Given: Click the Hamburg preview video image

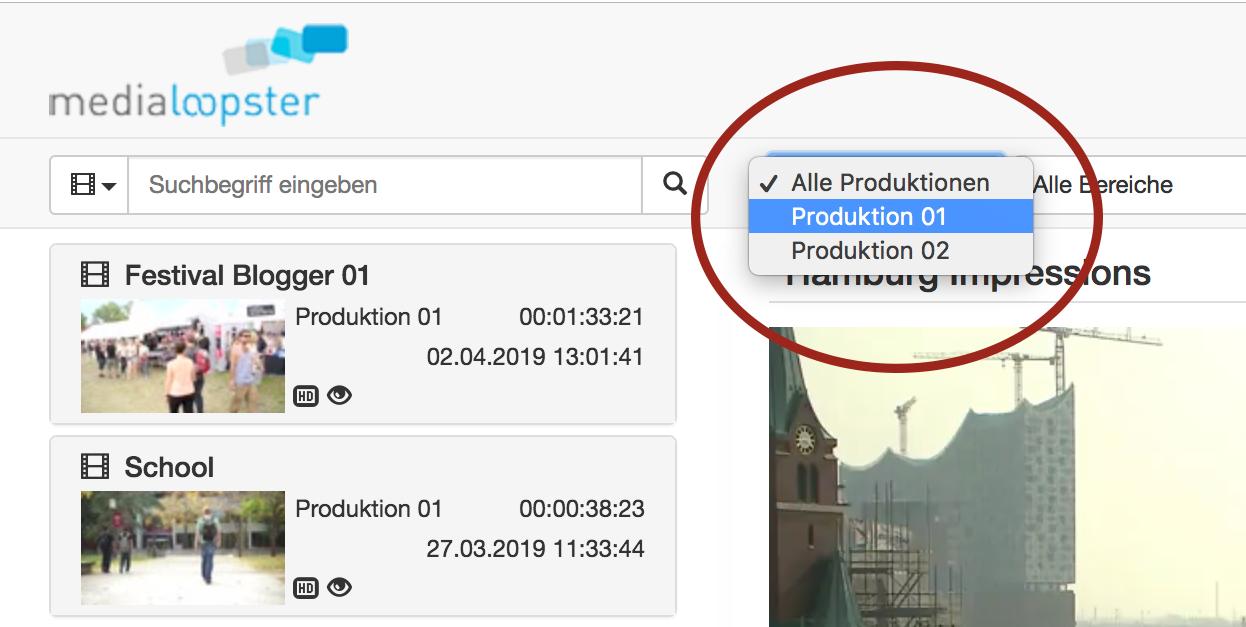Looking at the screenshot, I should [x=1000, y=480].
